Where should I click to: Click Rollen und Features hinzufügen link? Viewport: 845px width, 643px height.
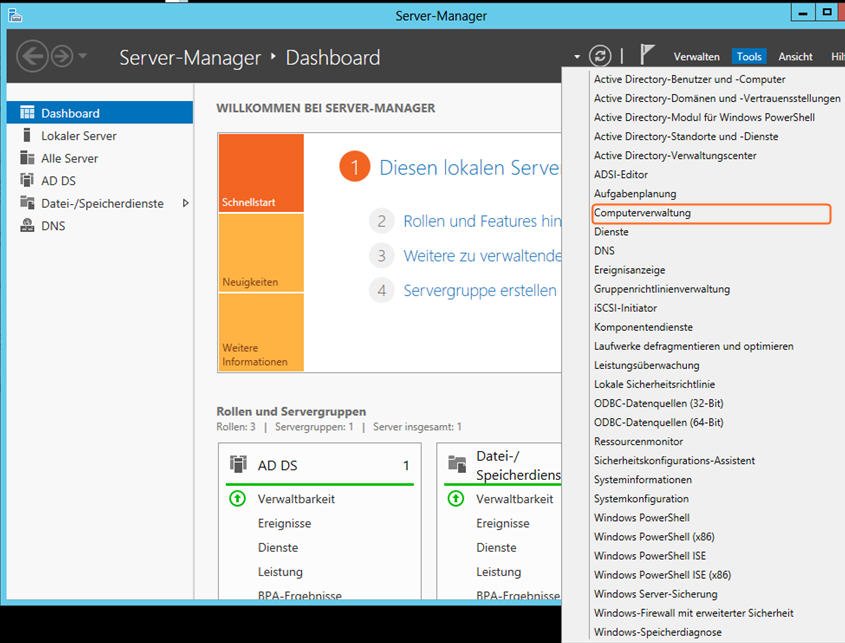482,221
